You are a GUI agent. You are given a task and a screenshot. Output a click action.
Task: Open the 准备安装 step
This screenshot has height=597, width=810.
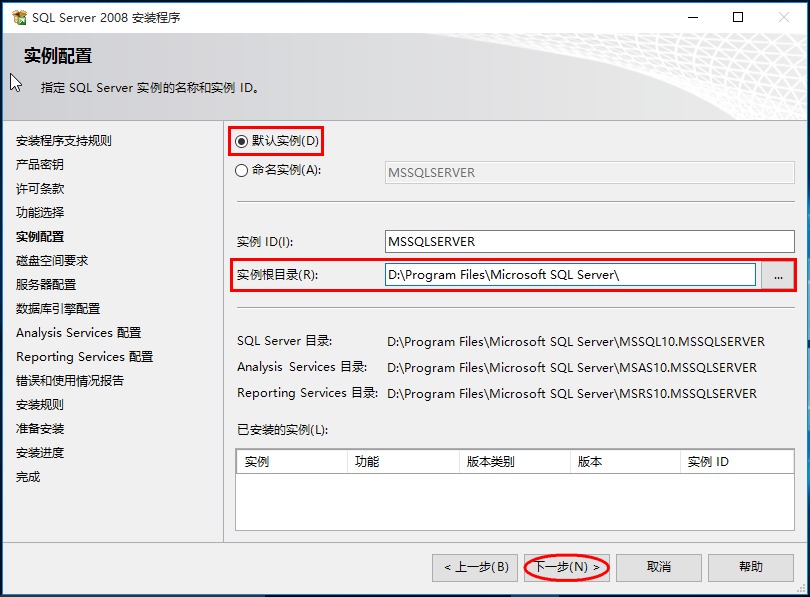point(40,429)
